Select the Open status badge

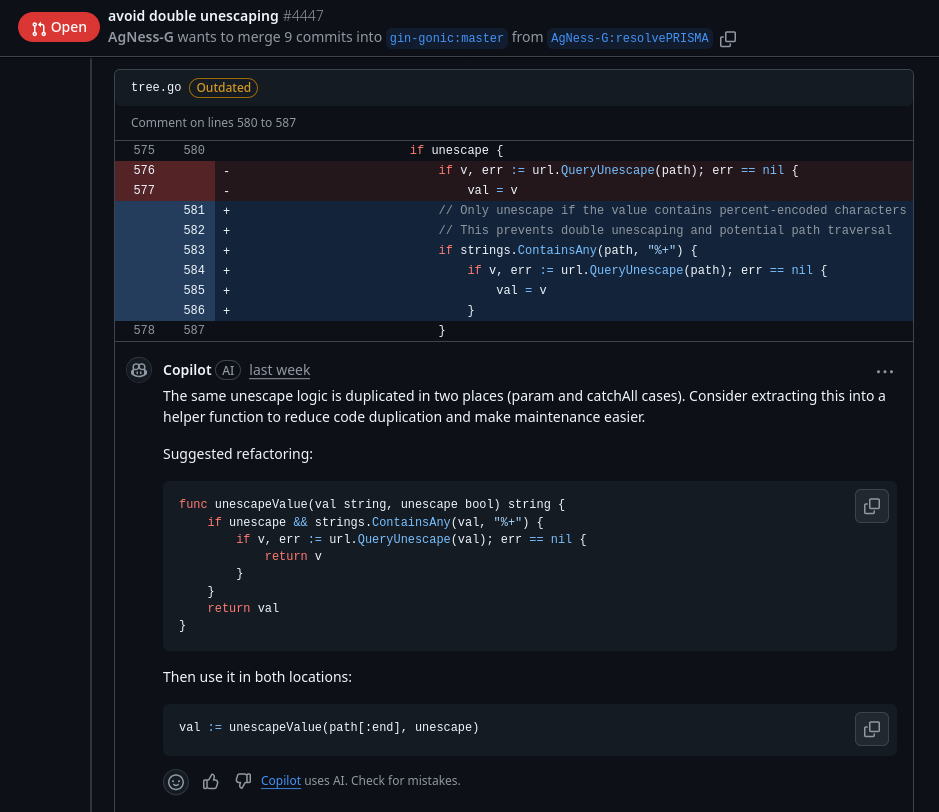click(58, 27)
